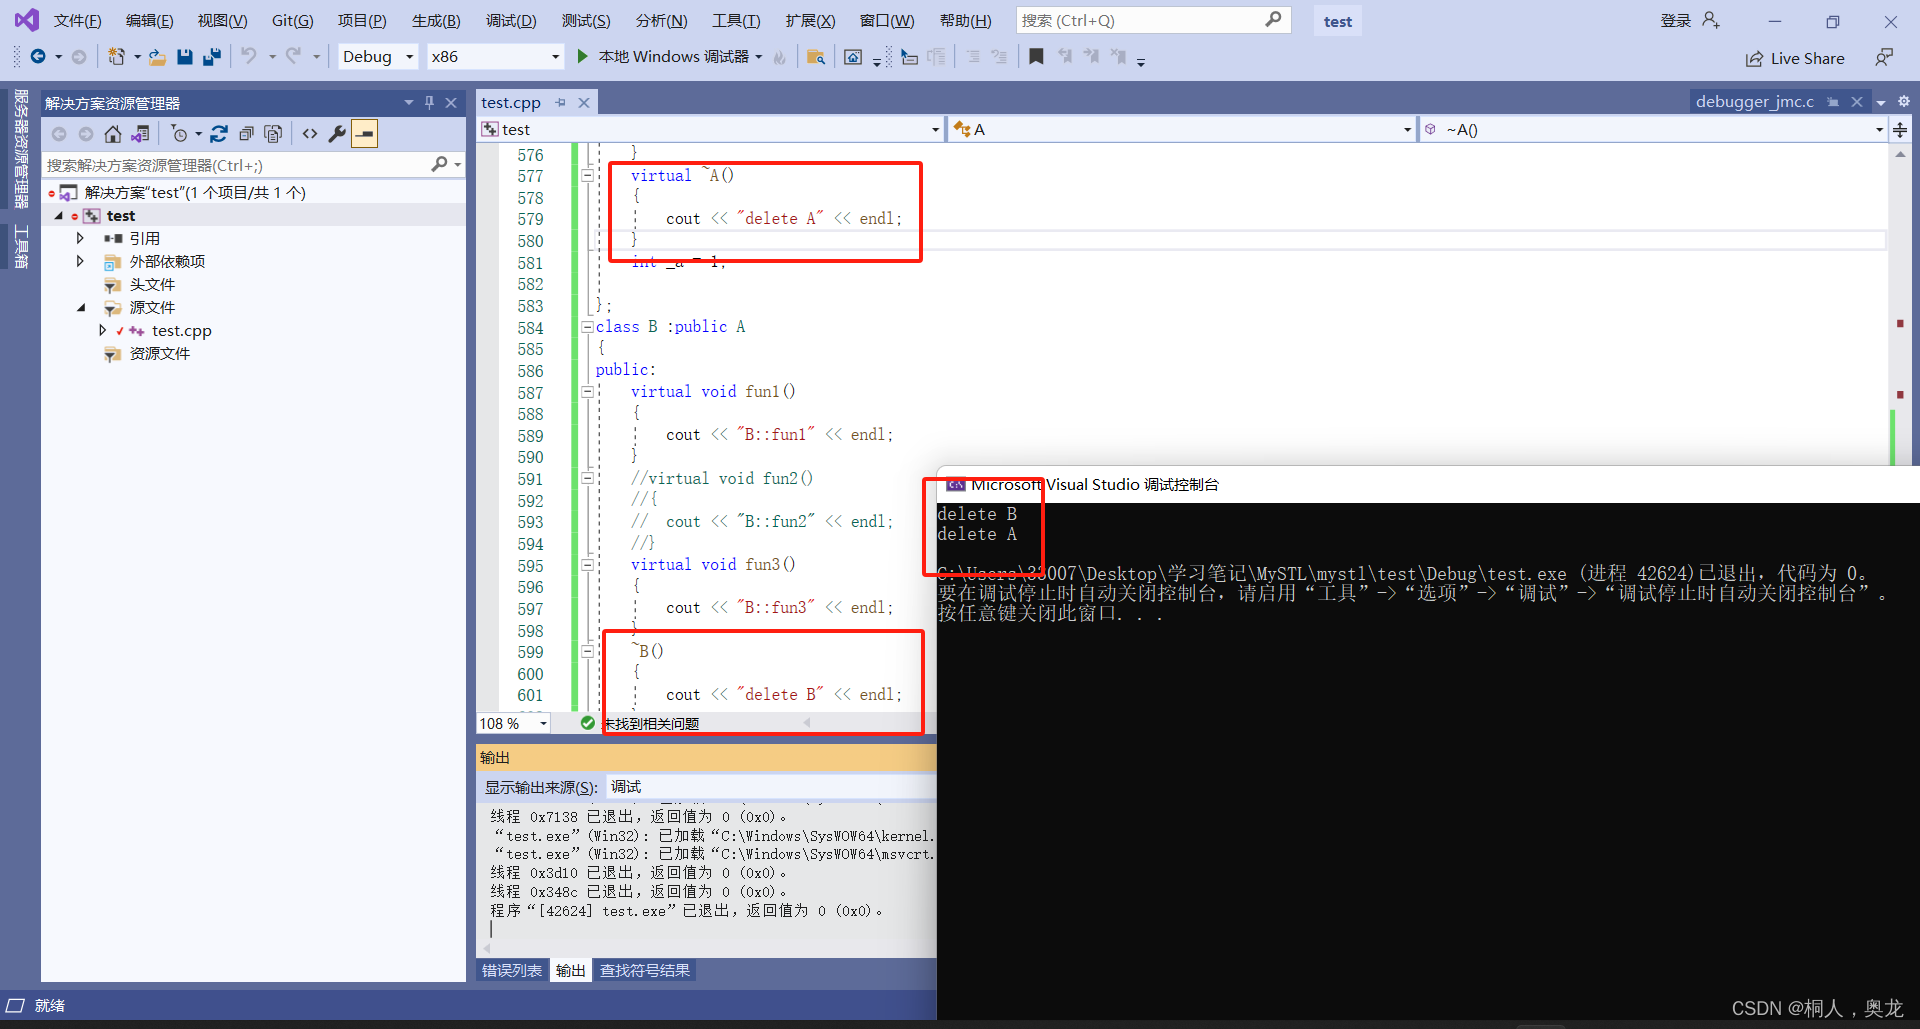
Task: Open the 工具(T) menu
Action: click(736, 20)
